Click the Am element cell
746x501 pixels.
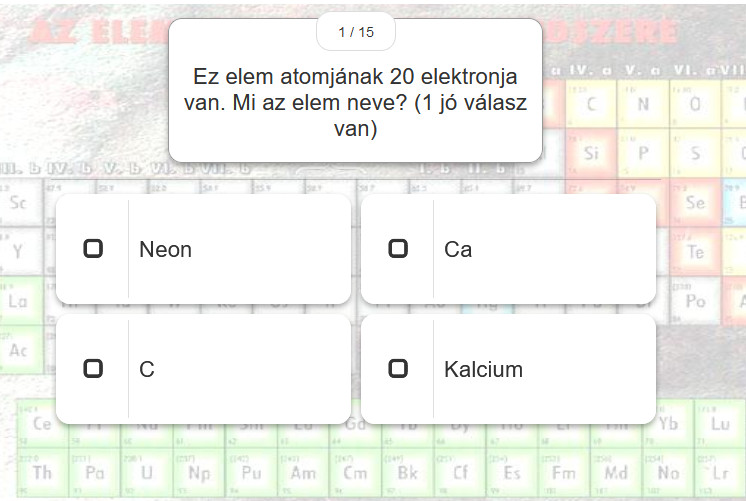click(x=303, y=472)
